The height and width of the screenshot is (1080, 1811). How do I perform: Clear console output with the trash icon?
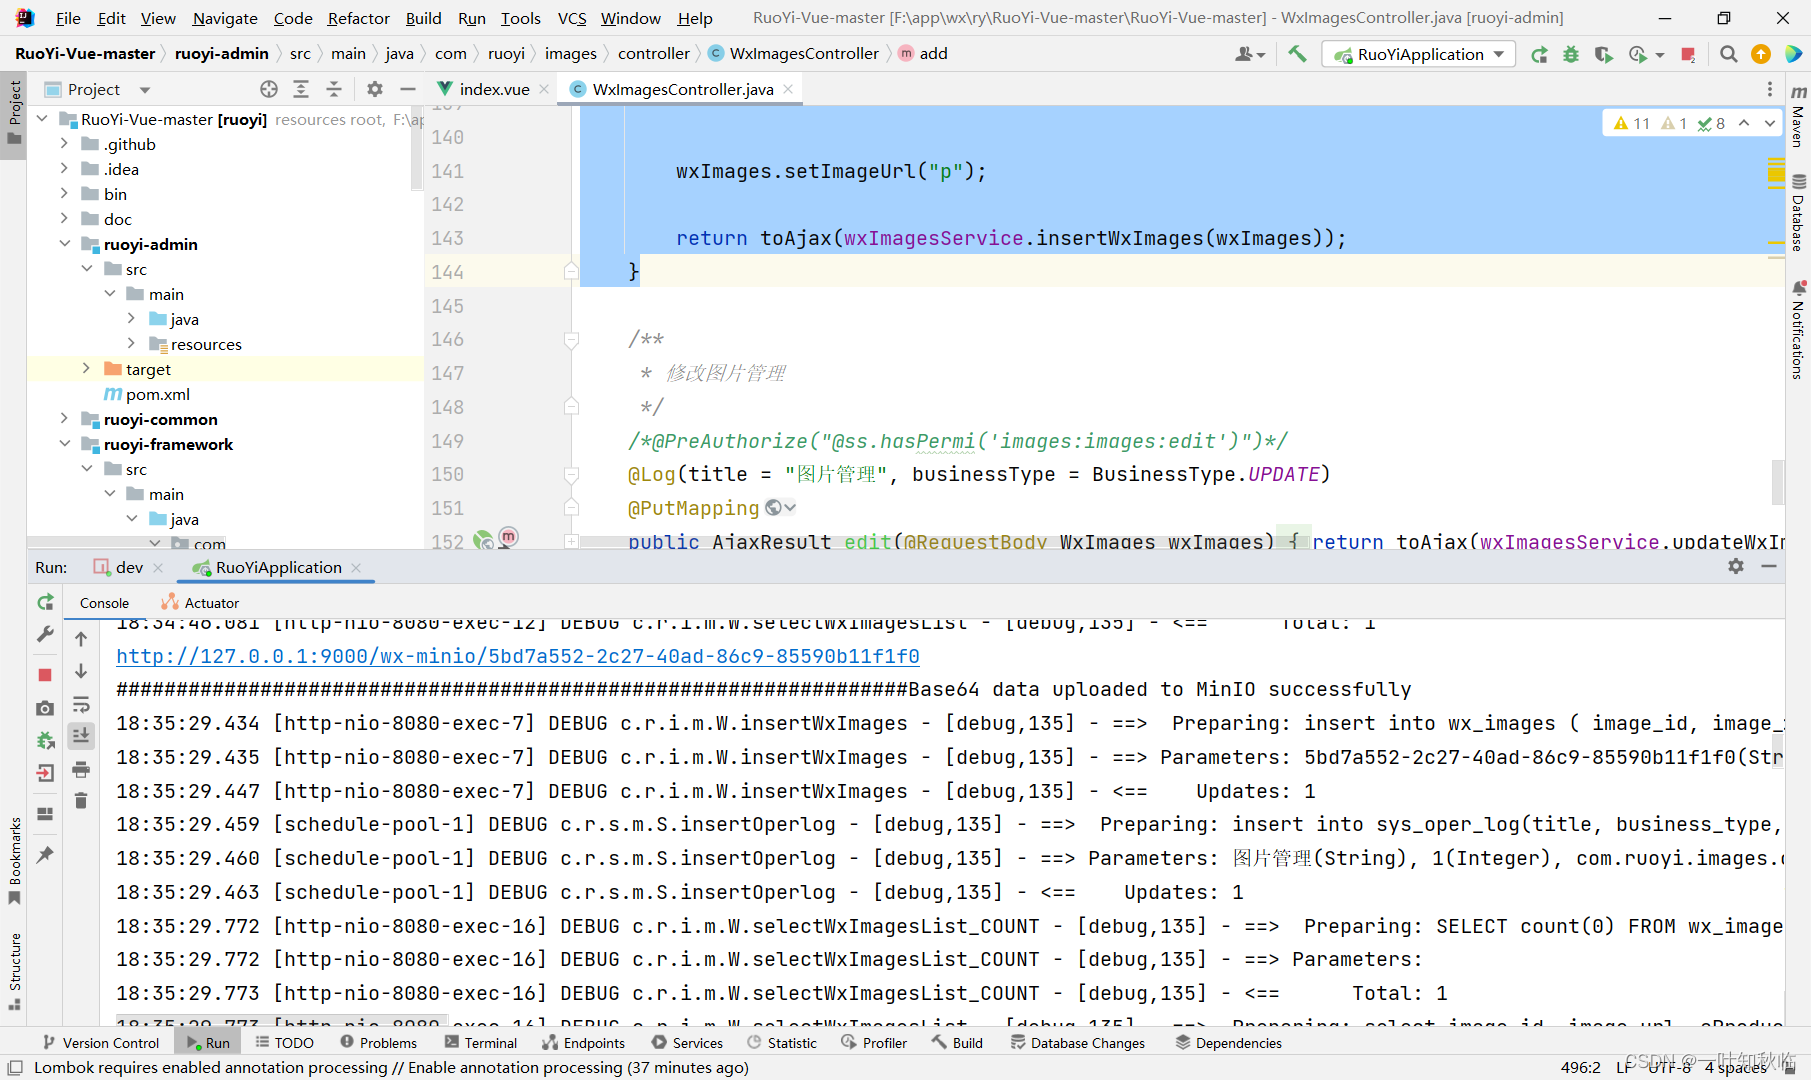(81, 800)
